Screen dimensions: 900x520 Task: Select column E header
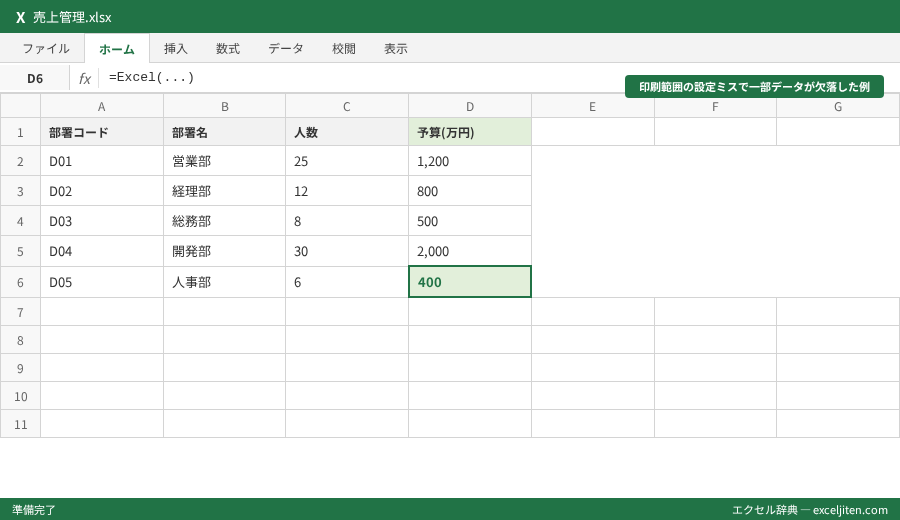pyautogui.click(x=593, y=107)
